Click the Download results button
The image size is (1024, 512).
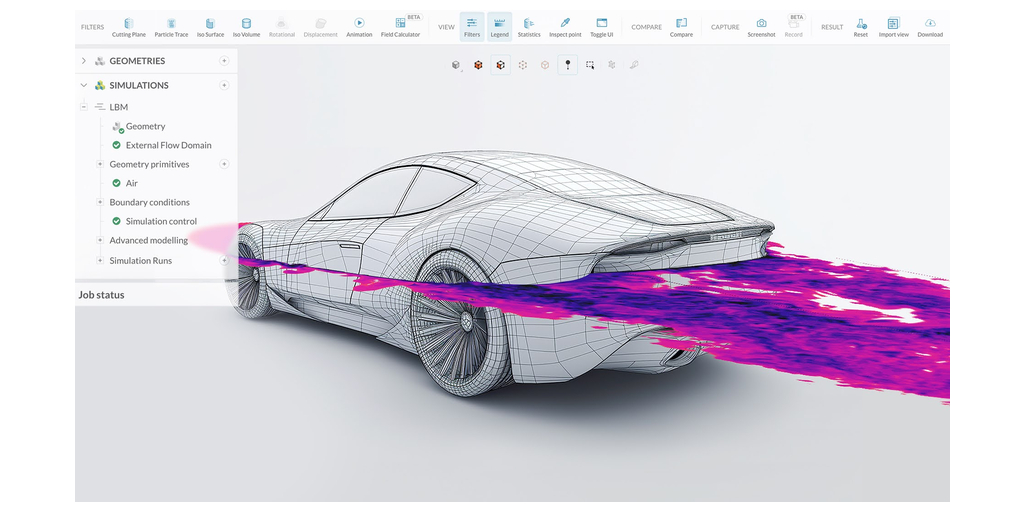tap(929, 27)
